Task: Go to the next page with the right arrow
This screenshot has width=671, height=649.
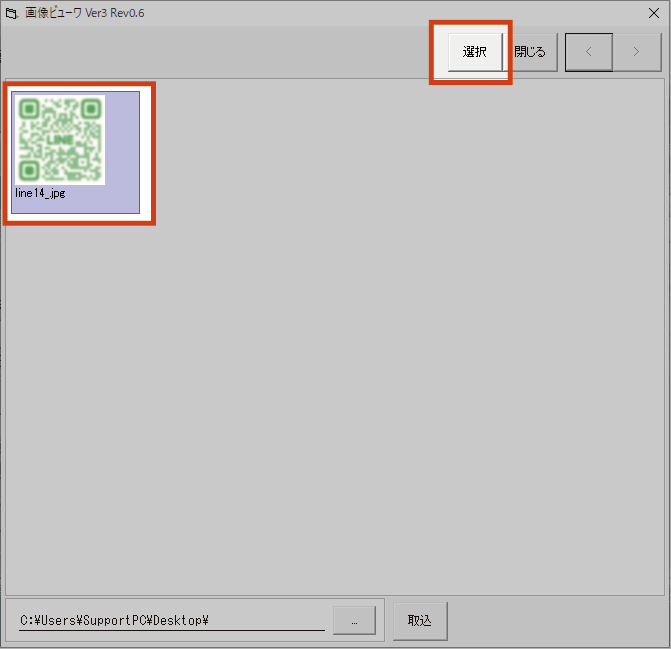Action: tap(637, 52)
